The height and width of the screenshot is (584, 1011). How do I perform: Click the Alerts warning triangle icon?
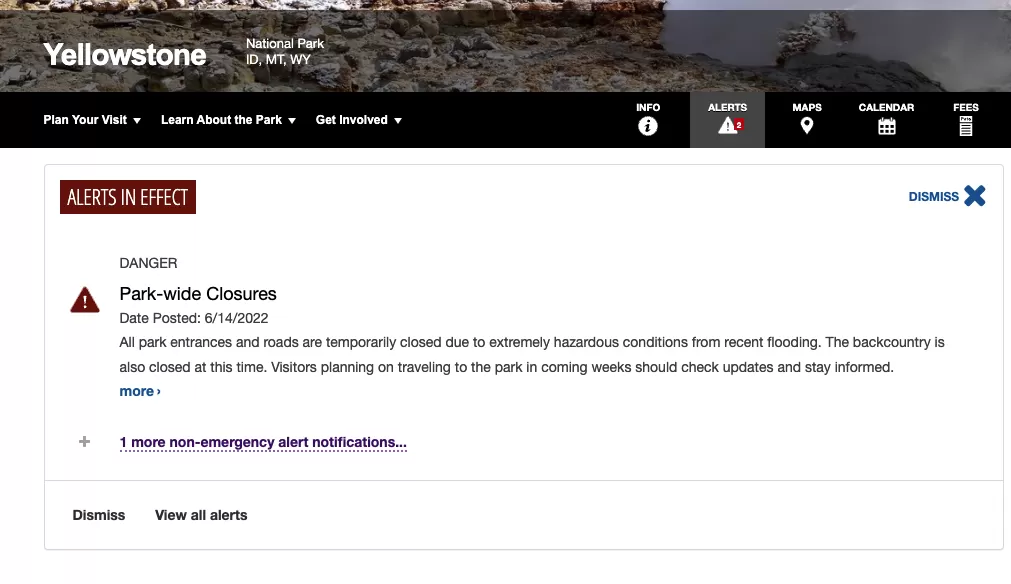(x=730, y=126)
